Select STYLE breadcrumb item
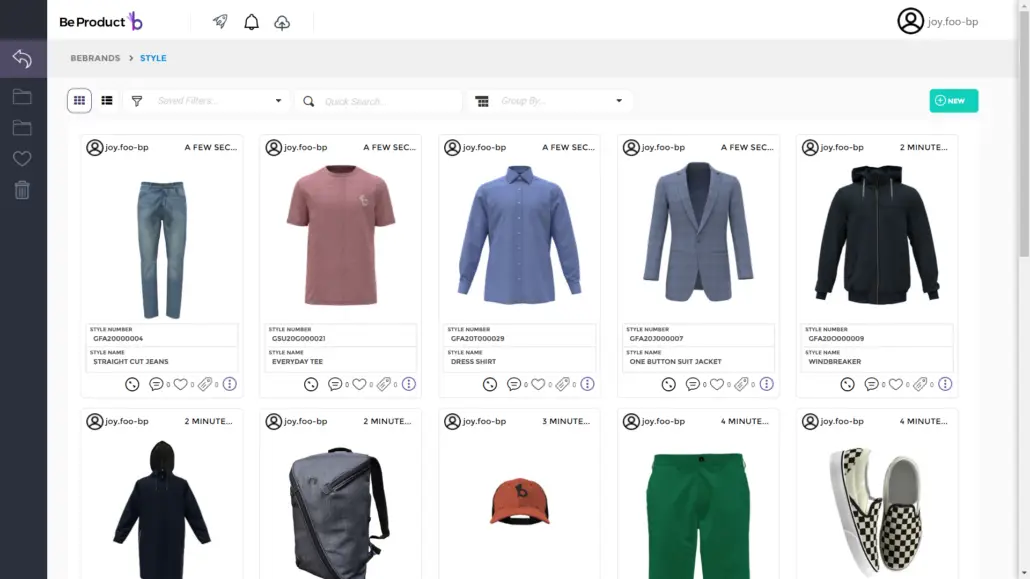 pyautogui.click(x=153, y=59)
